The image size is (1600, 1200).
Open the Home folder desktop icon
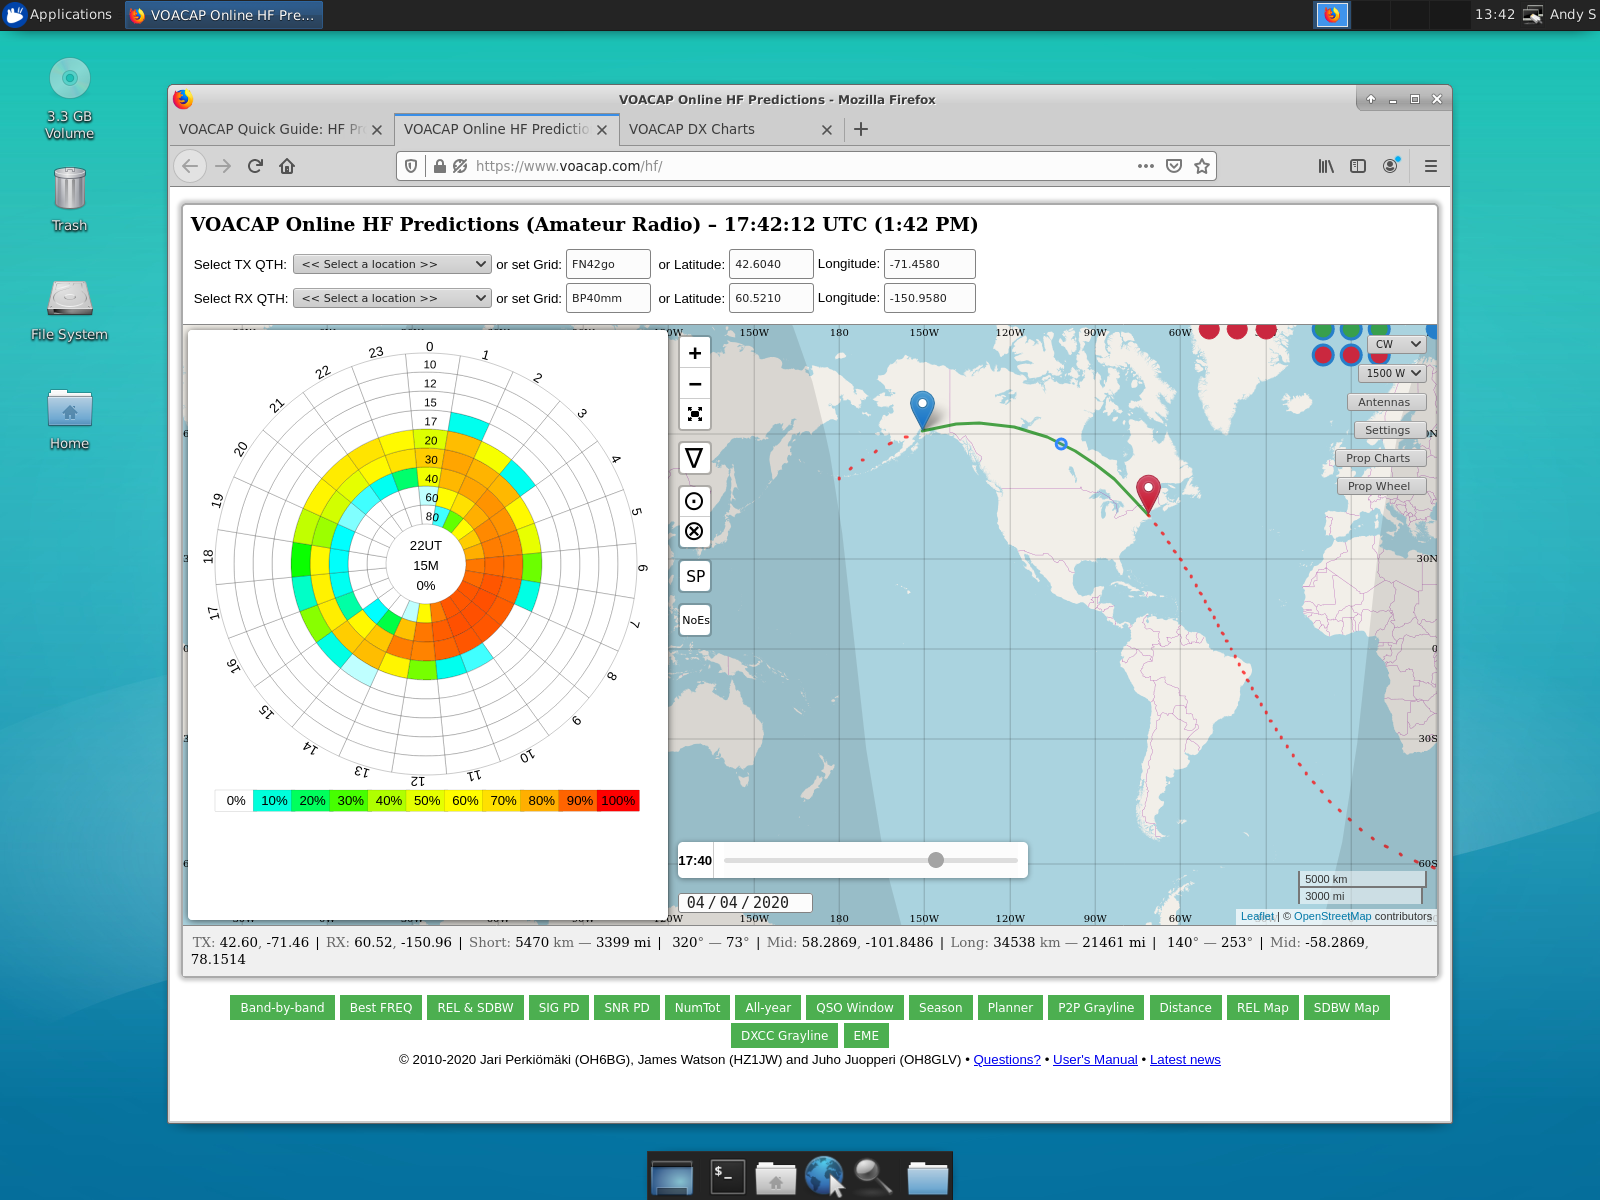point(70,418)
